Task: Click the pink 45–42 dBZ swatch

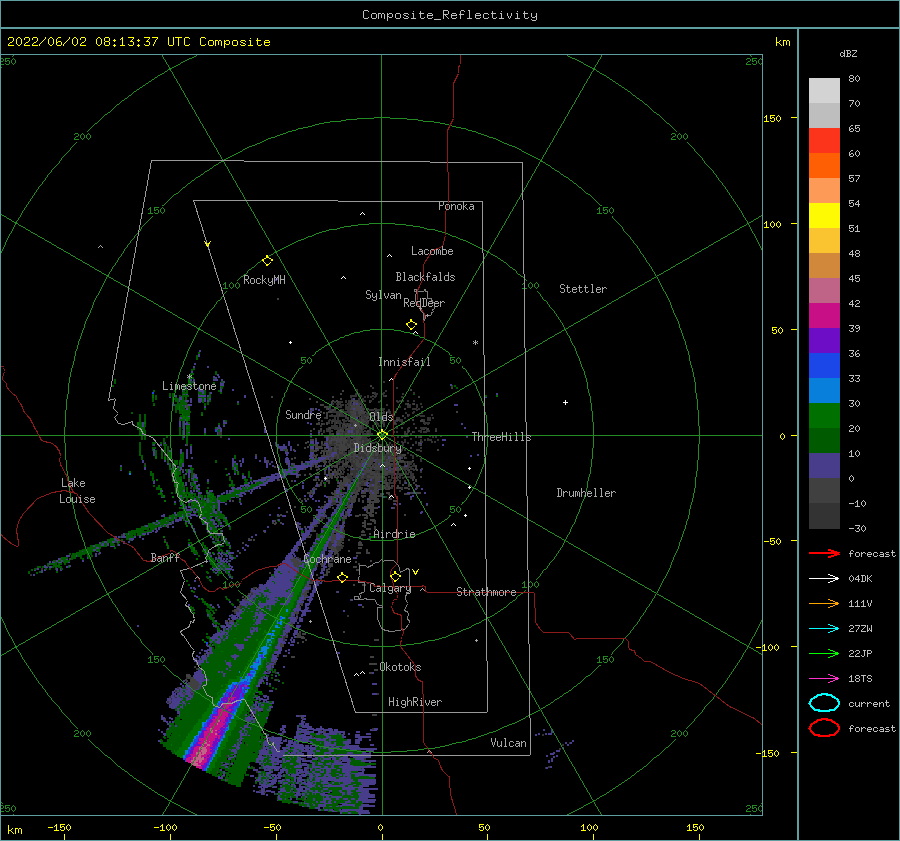Action: pyautogui.click(x=824, y=291)
